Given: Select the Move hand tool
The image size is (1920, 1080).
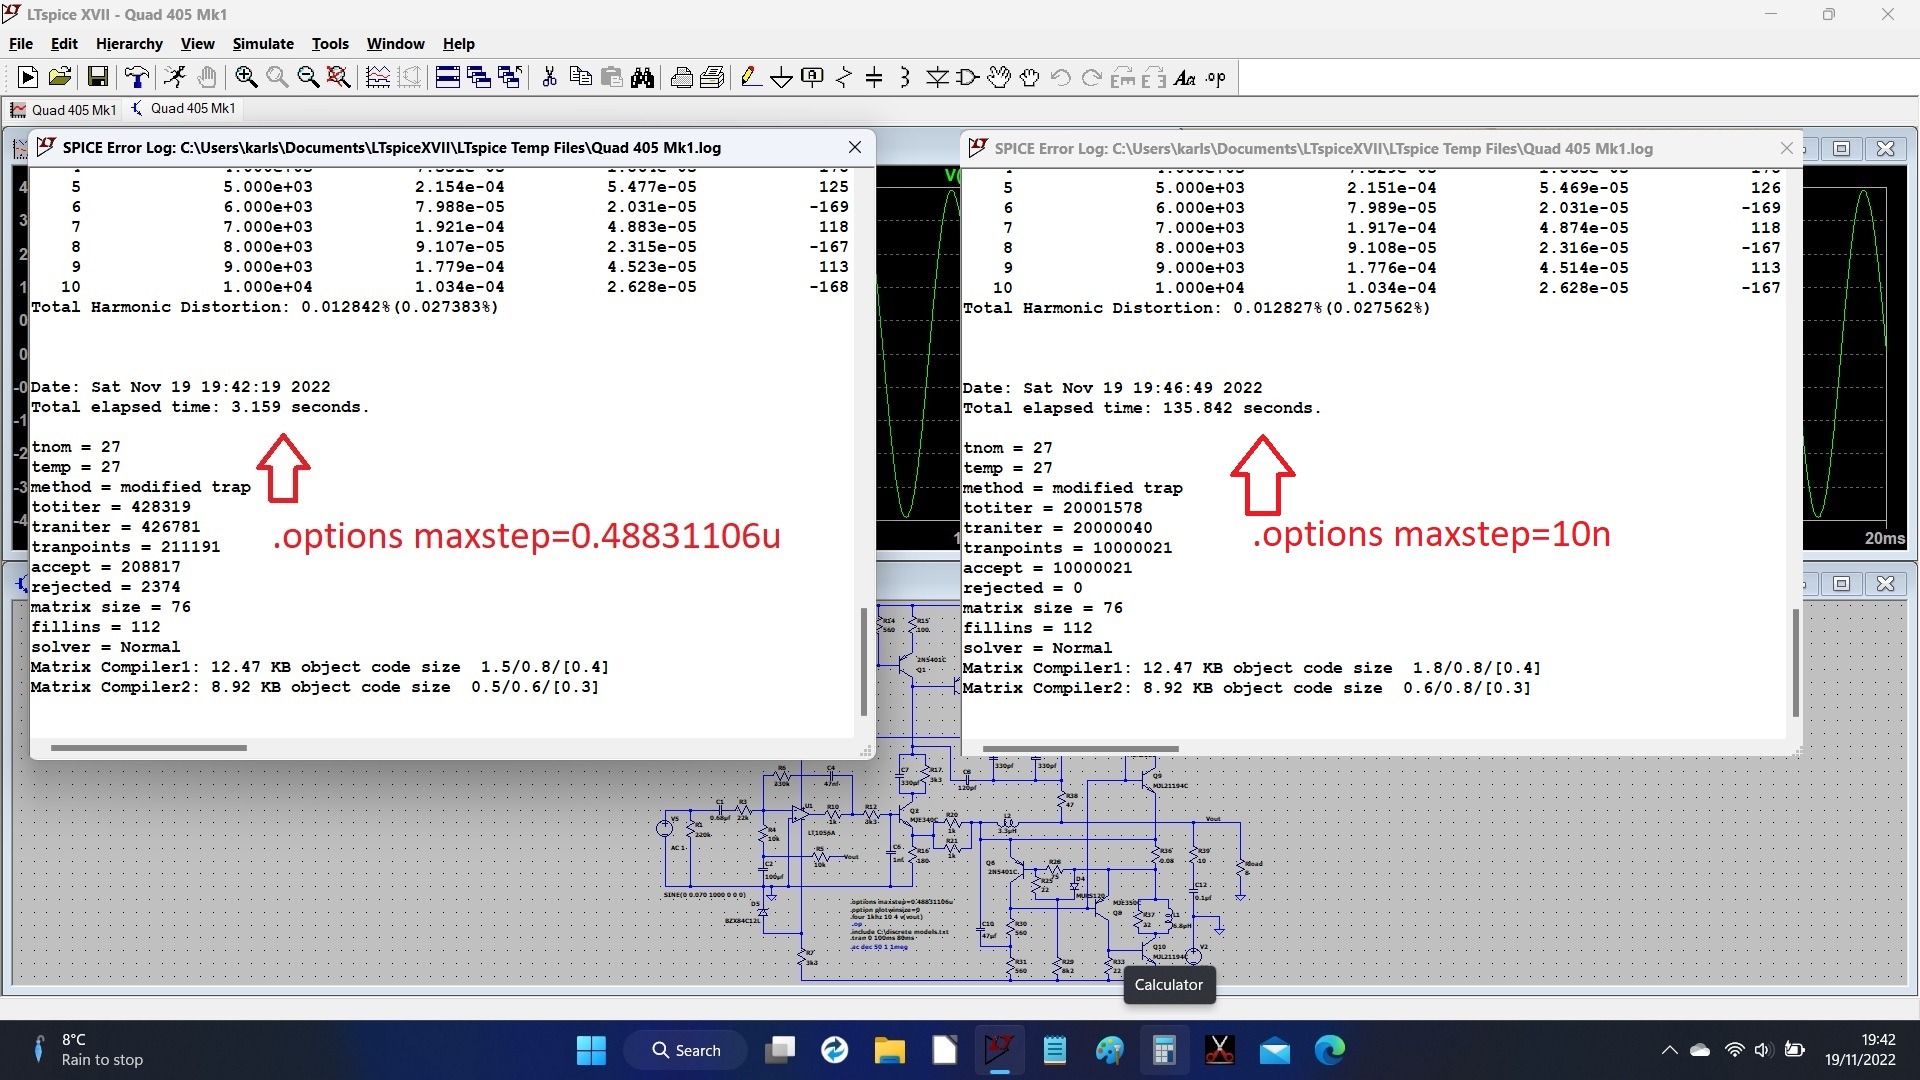Looking at the screenshot, I should 999,77.
